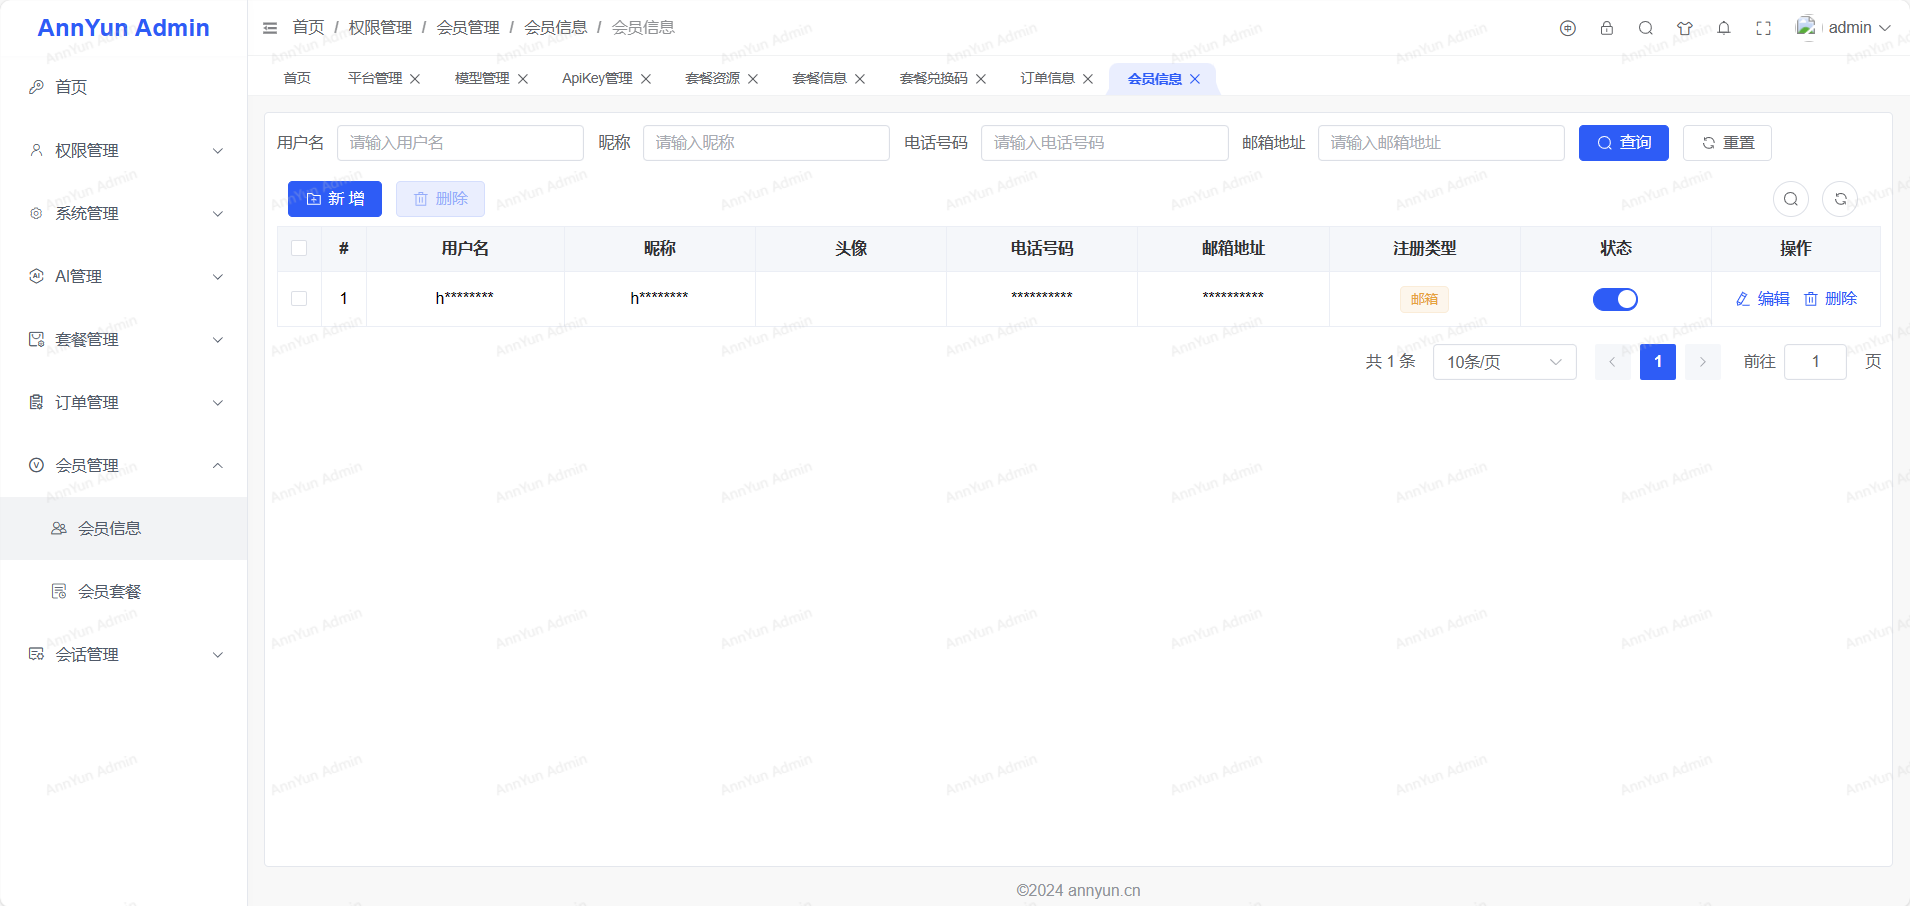Collapse 会员管理 sidebar menu
The width and height of the screenshot is (1910, 906).
[124, 465]
